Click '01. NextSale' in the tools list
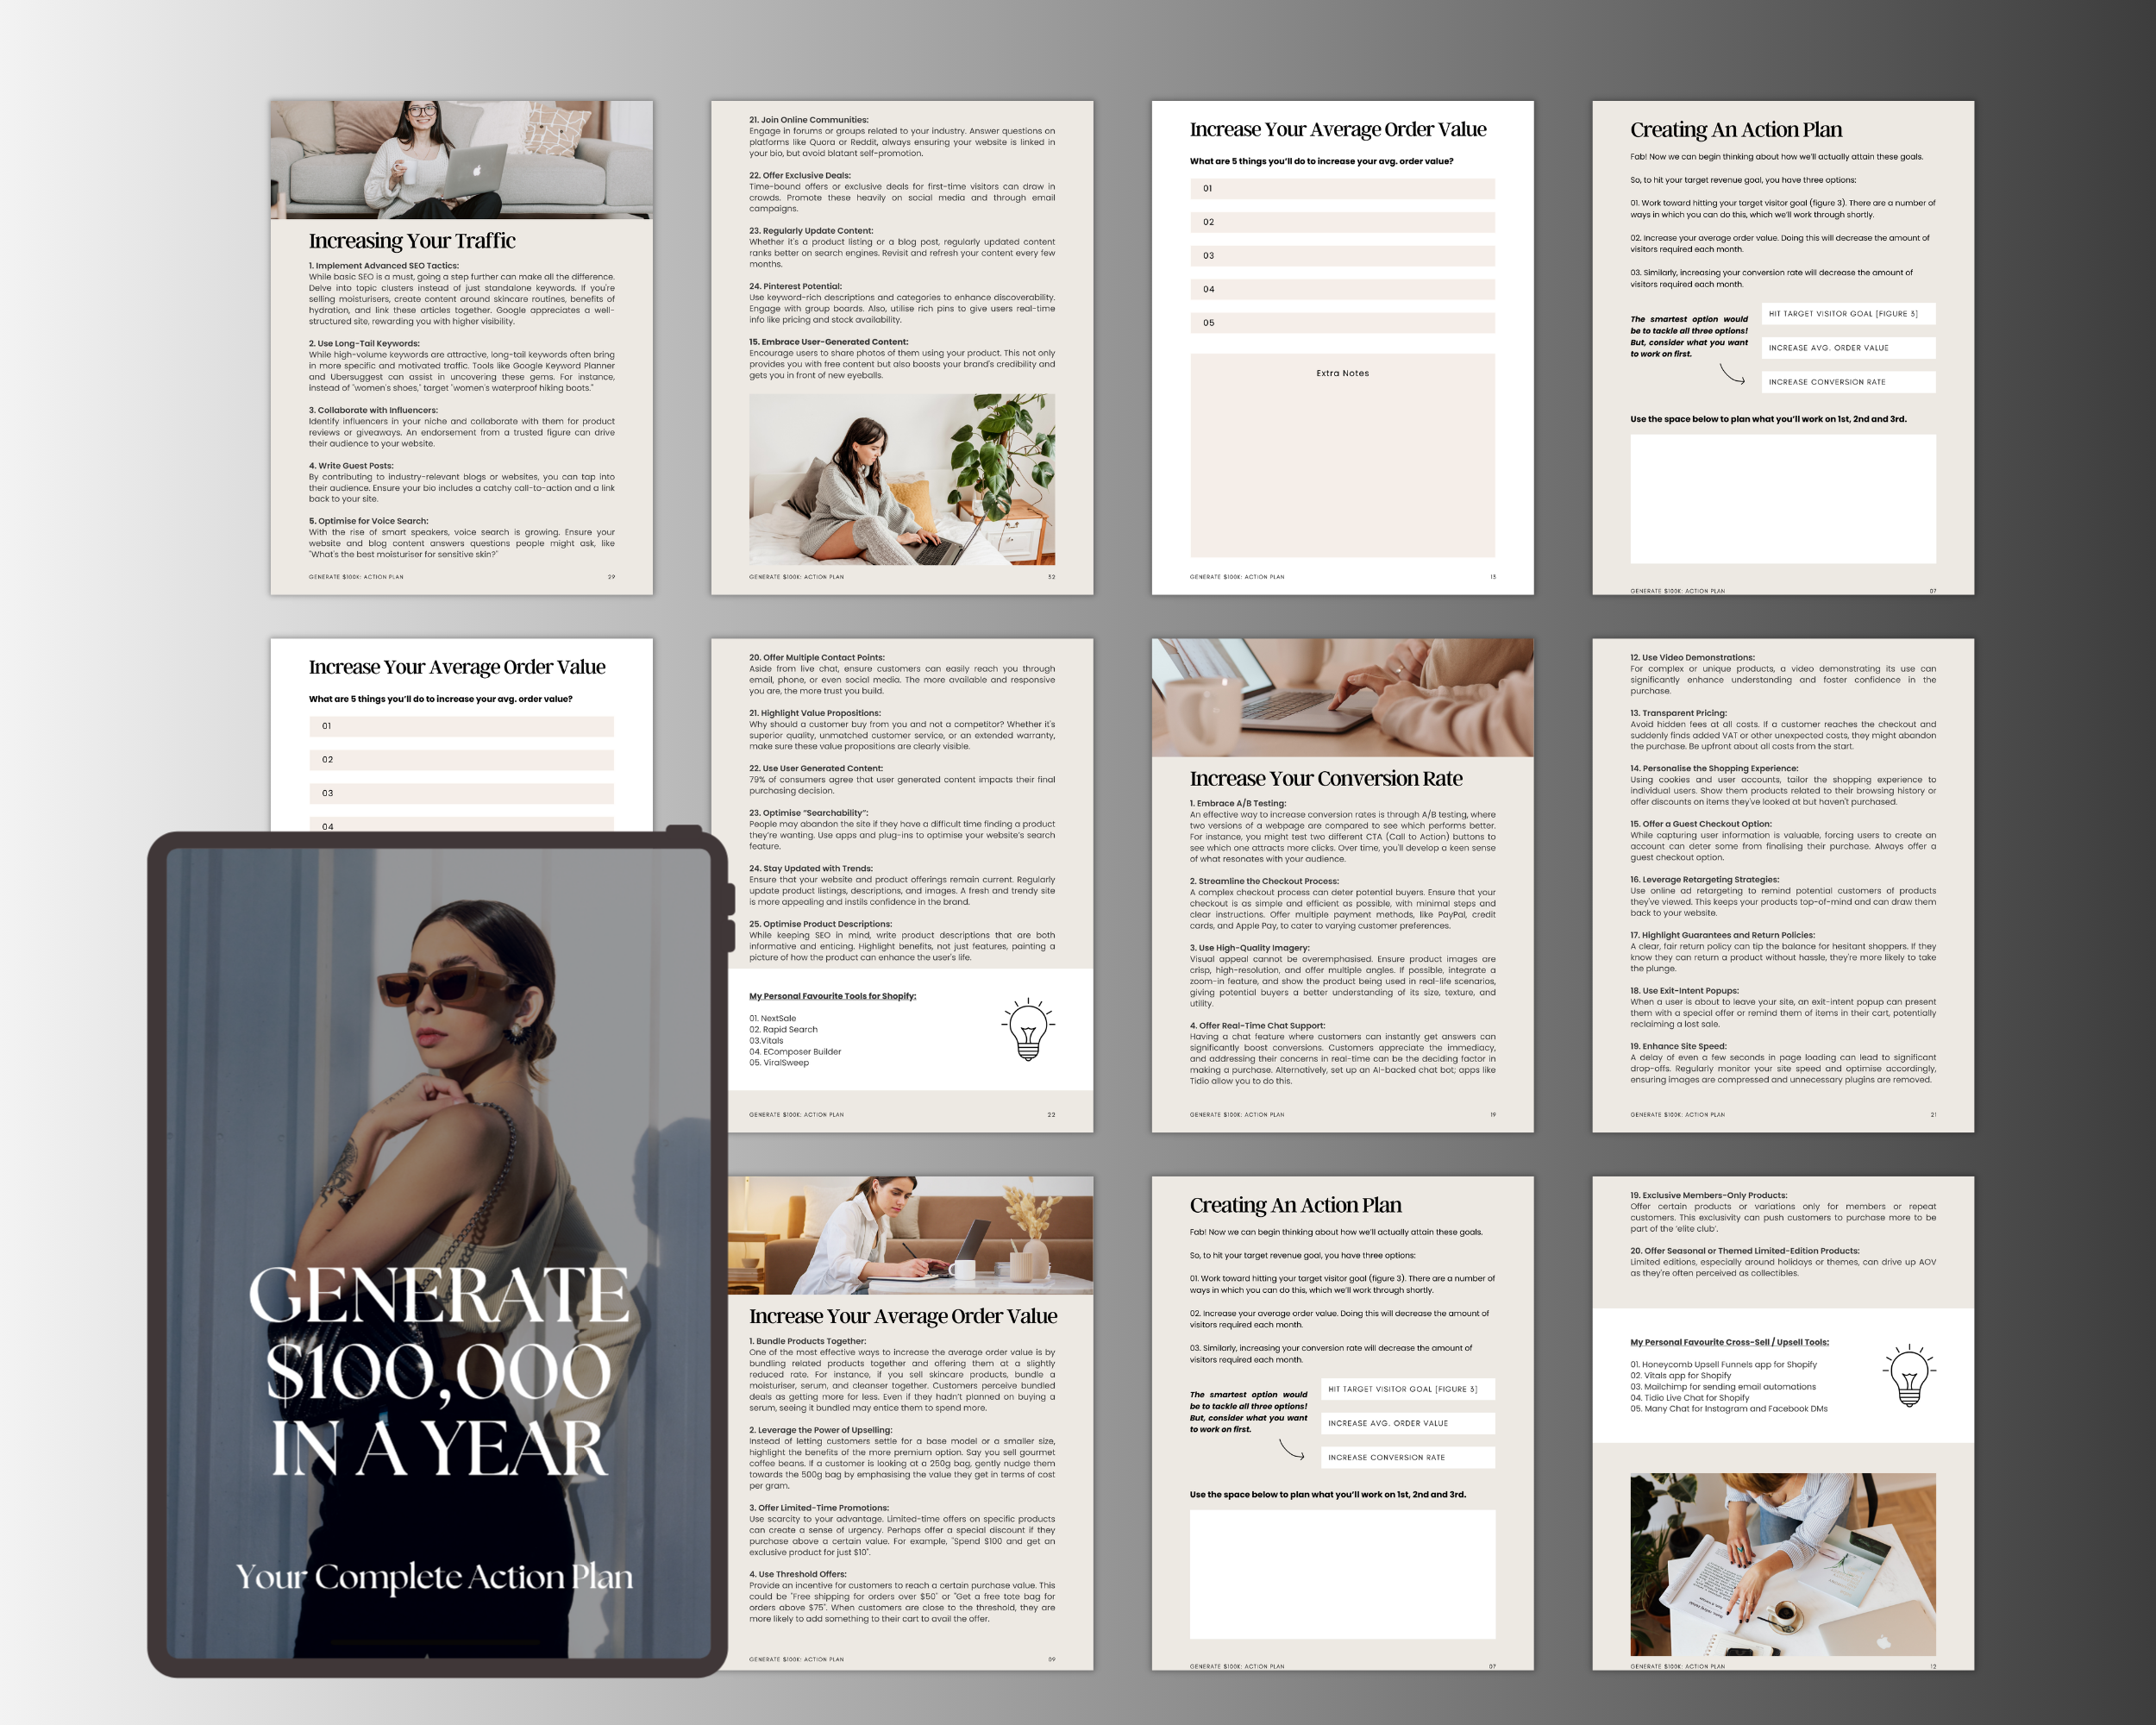The width and height of the screenshot is (2156, 1725). tap(773, 1018)
